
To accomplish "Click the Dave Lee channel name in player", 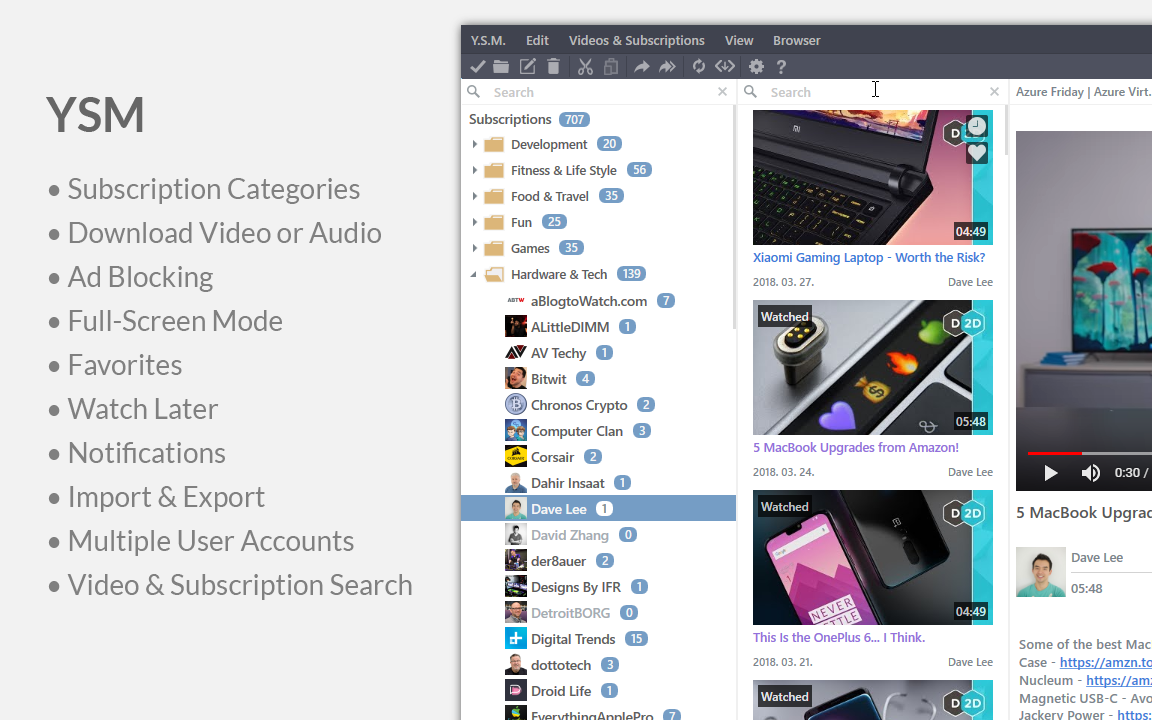I will (x=1097, y=558).
